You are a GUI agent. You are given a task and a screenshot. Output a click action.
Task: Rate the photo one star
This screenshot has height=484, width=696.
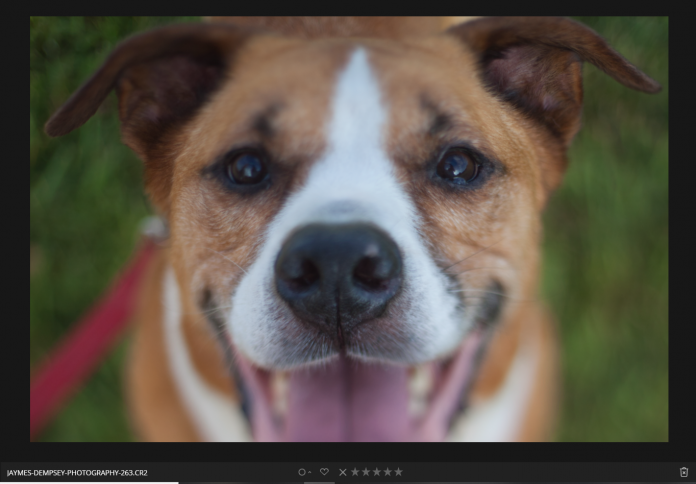click(x=355, y=472)
